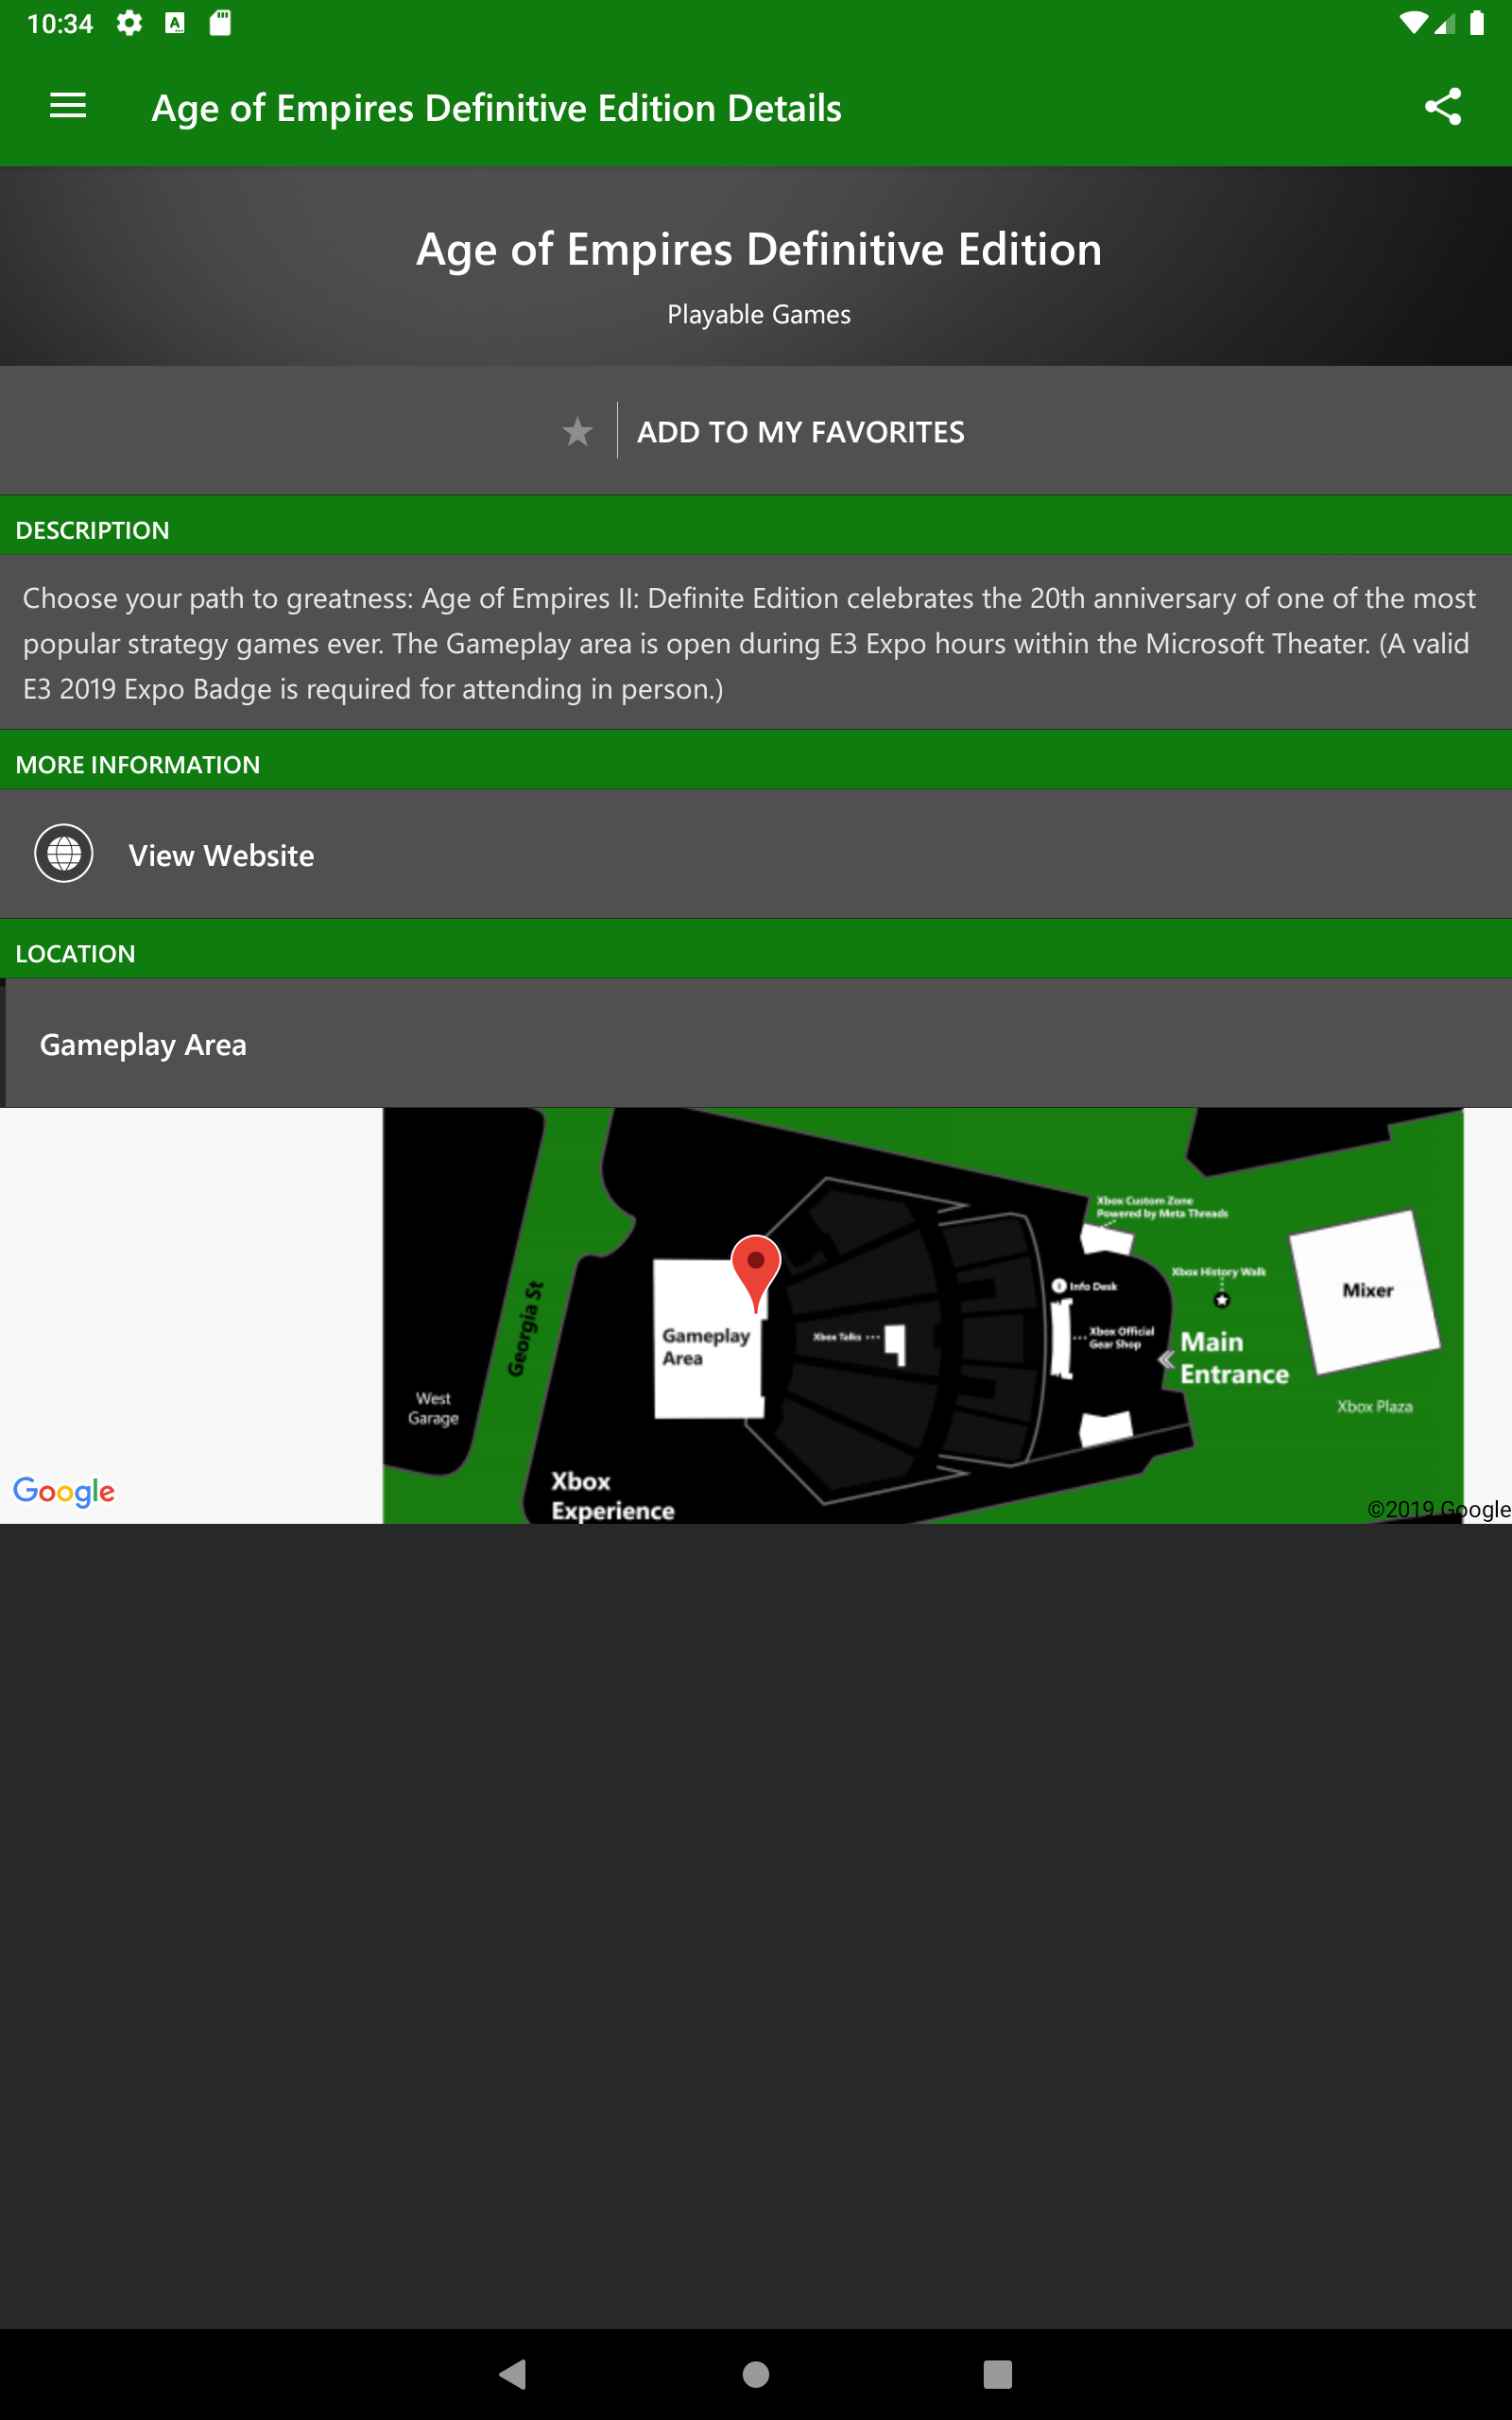
Task: Tap the Xbox Plaza map label
Action: coord(1375,1406)
